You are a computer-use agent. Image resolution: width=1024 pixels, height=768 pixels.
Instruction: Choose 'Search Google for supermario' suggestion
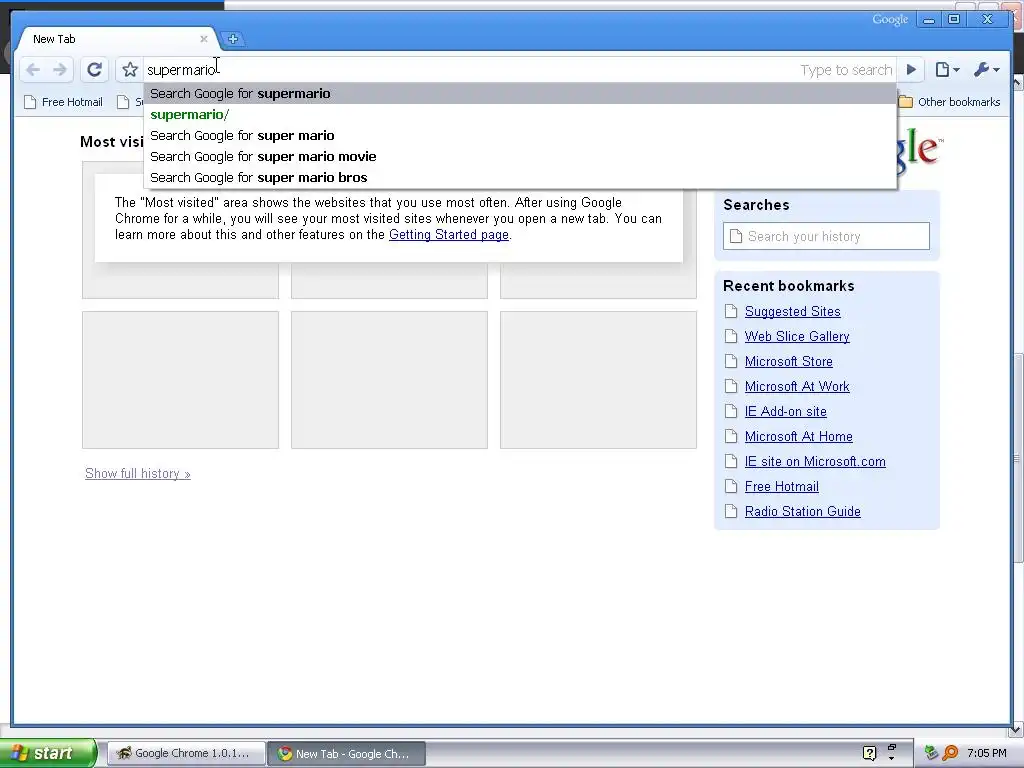[520, 93]
